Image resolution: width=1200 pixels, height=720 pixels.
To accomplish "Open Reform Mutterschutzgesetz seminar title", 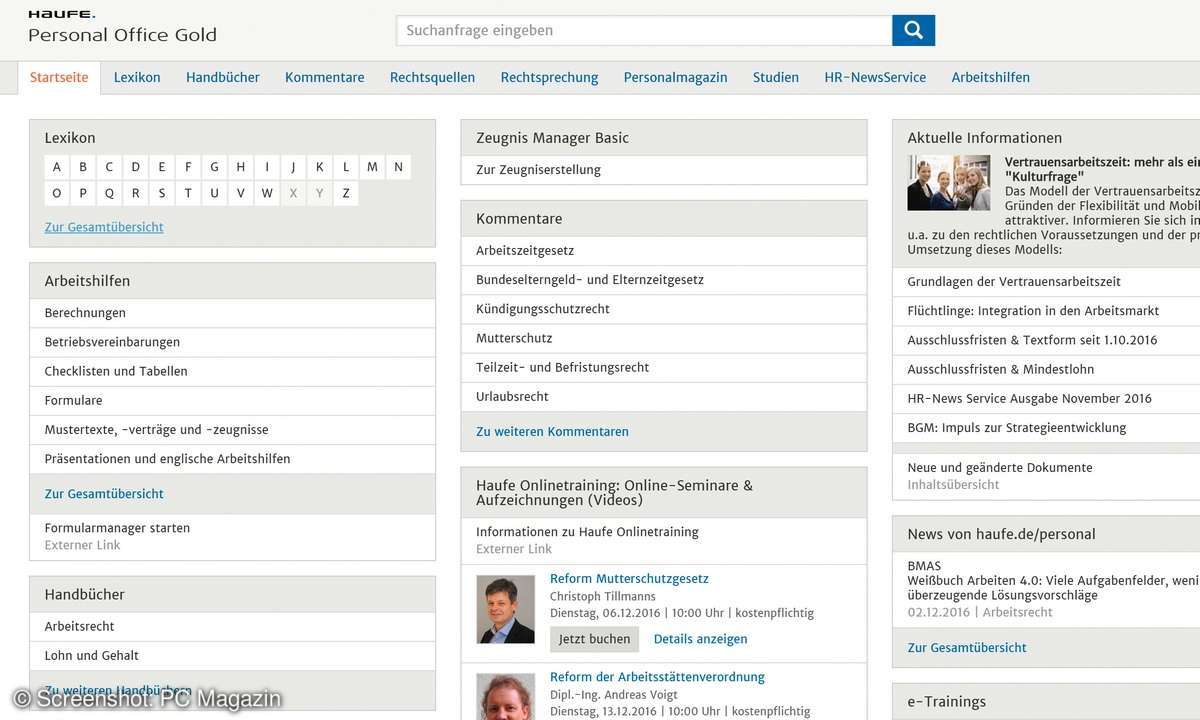I will point(629,579).
